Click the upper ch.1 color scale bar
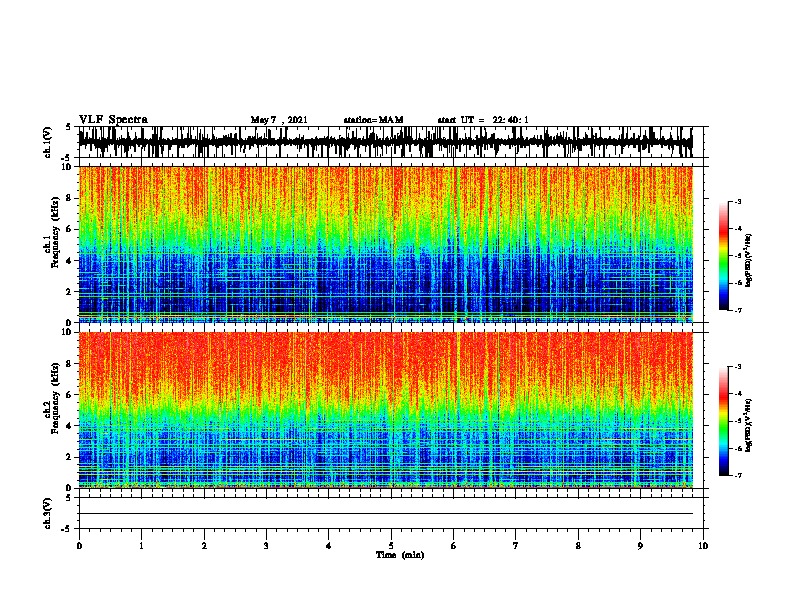The height and width of the screenshot is (612, 792). coord(723,256)
